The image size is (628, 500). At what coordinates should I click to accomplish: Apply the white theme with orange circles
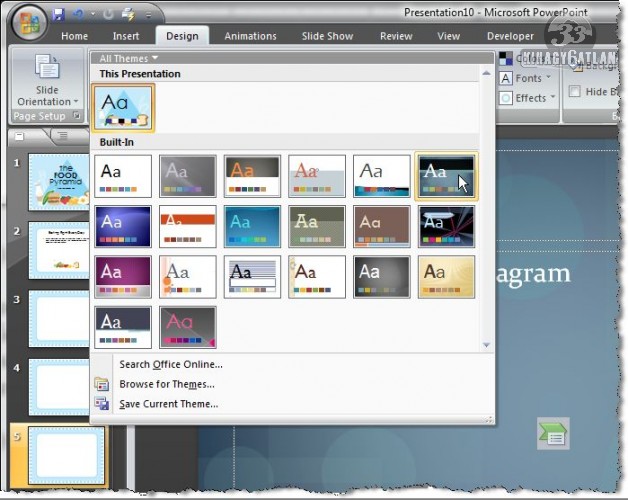187,277
